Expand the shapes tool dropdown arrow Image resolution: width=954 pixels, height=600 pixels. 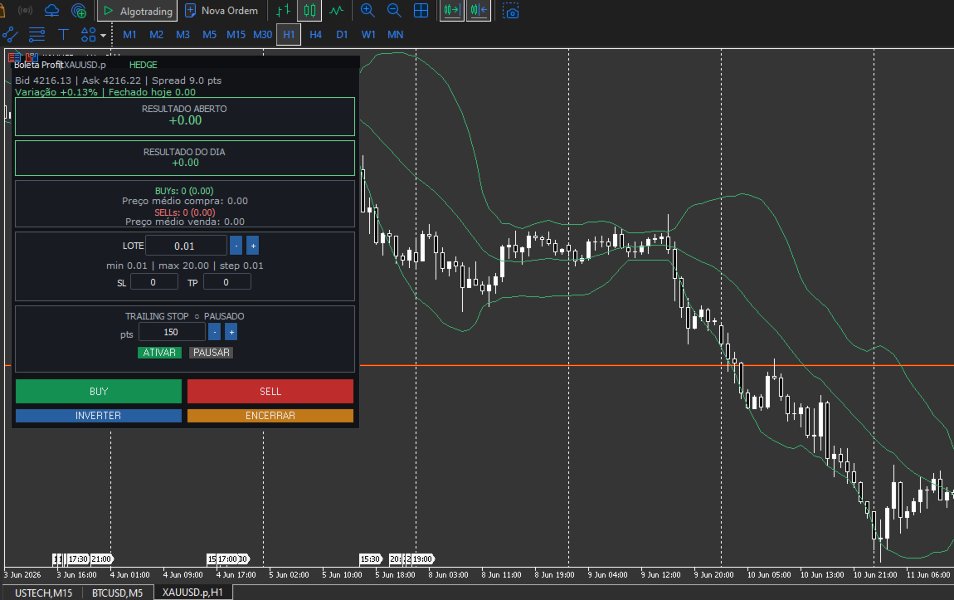point(103,35)
